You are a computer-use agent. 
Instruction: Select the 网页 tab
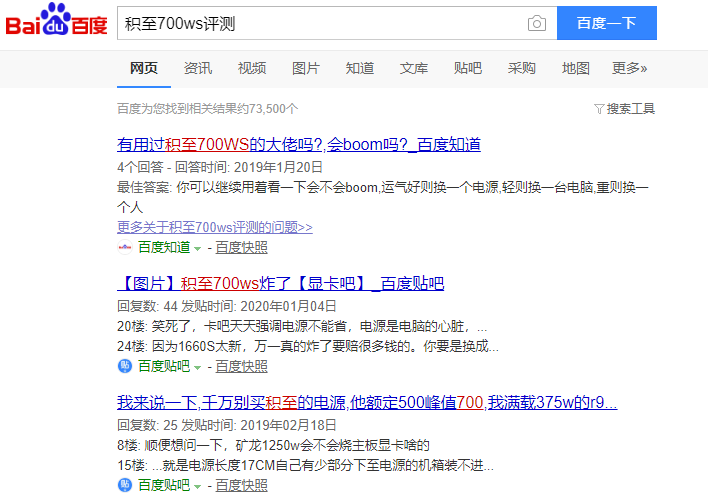[144, 68]
